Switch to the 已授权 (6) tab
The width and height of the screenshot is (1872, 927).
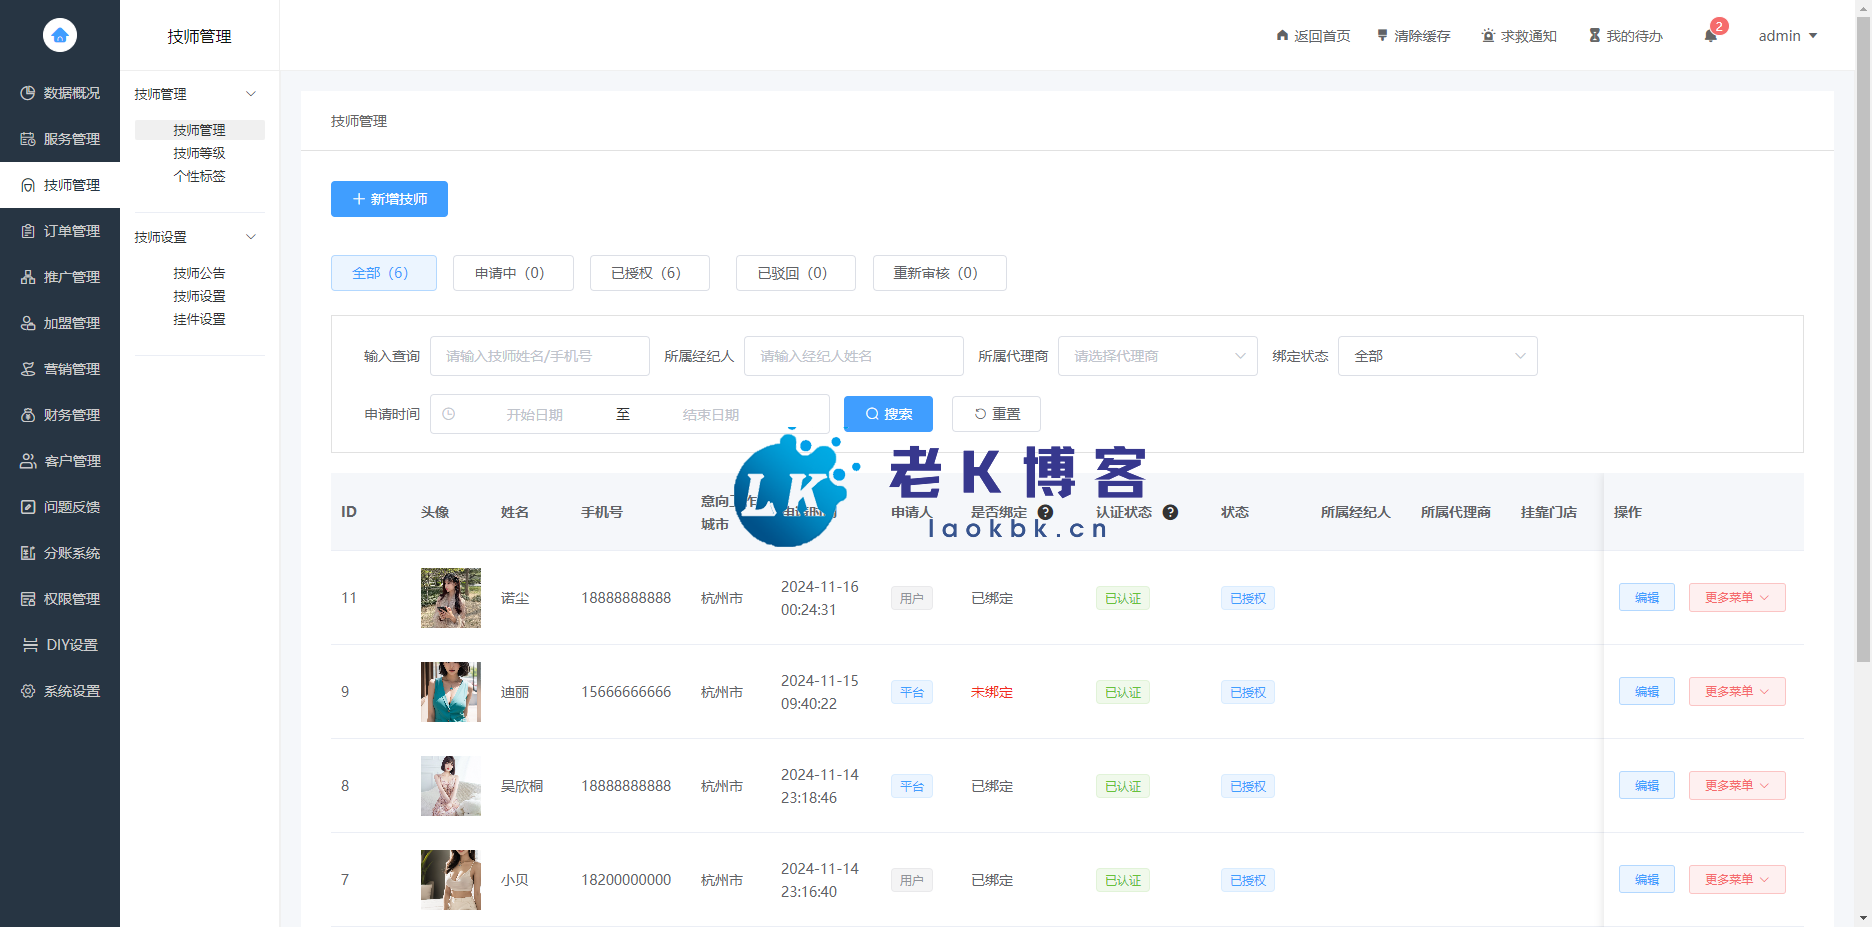tap(649, 273)
